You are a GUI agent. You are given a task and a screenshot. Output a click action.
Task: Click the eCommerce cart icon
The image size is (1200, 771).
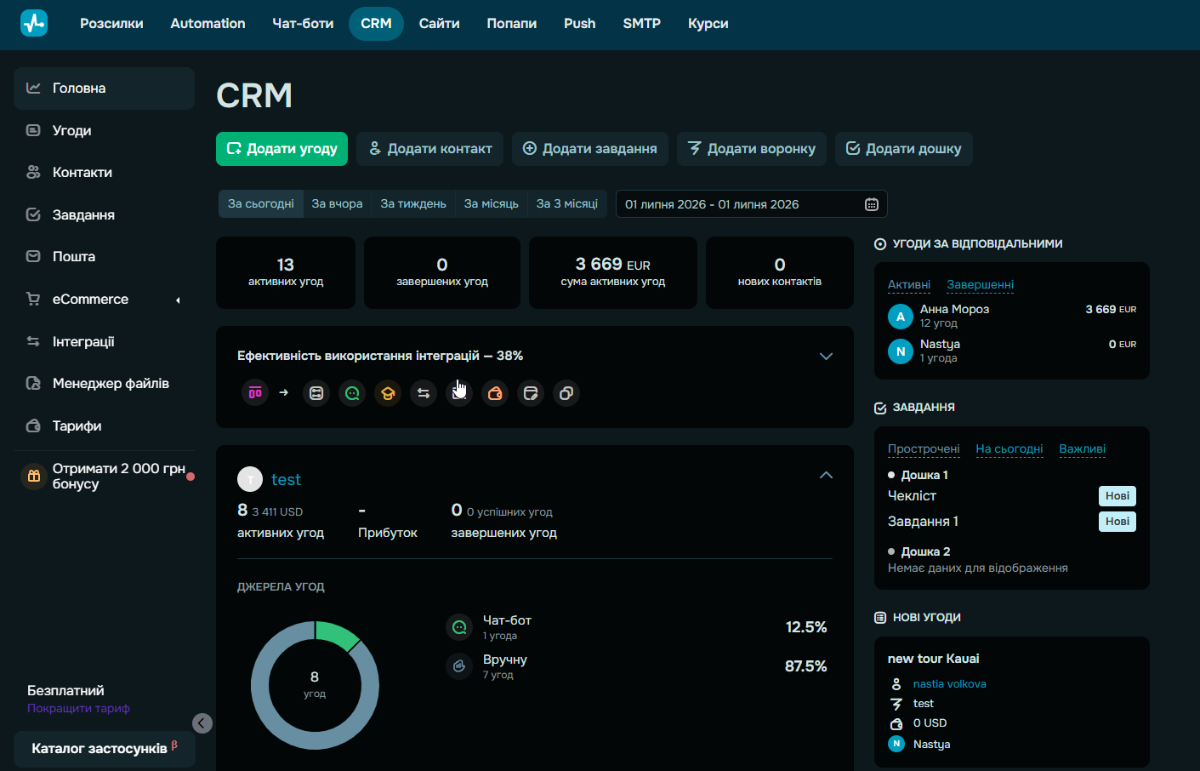click(x=33, y=299)
